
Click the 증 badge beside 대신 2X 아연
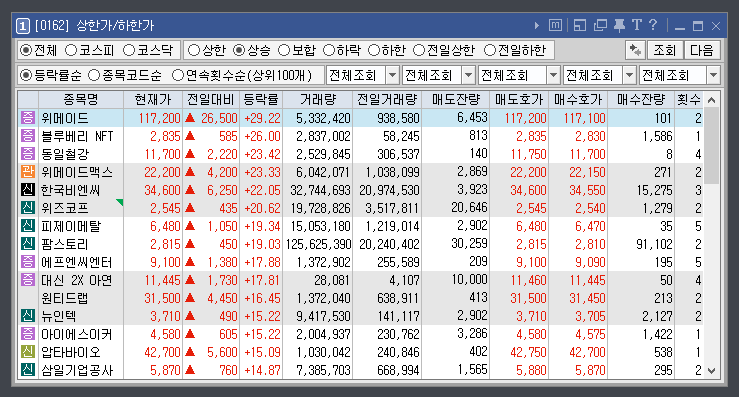28,280
